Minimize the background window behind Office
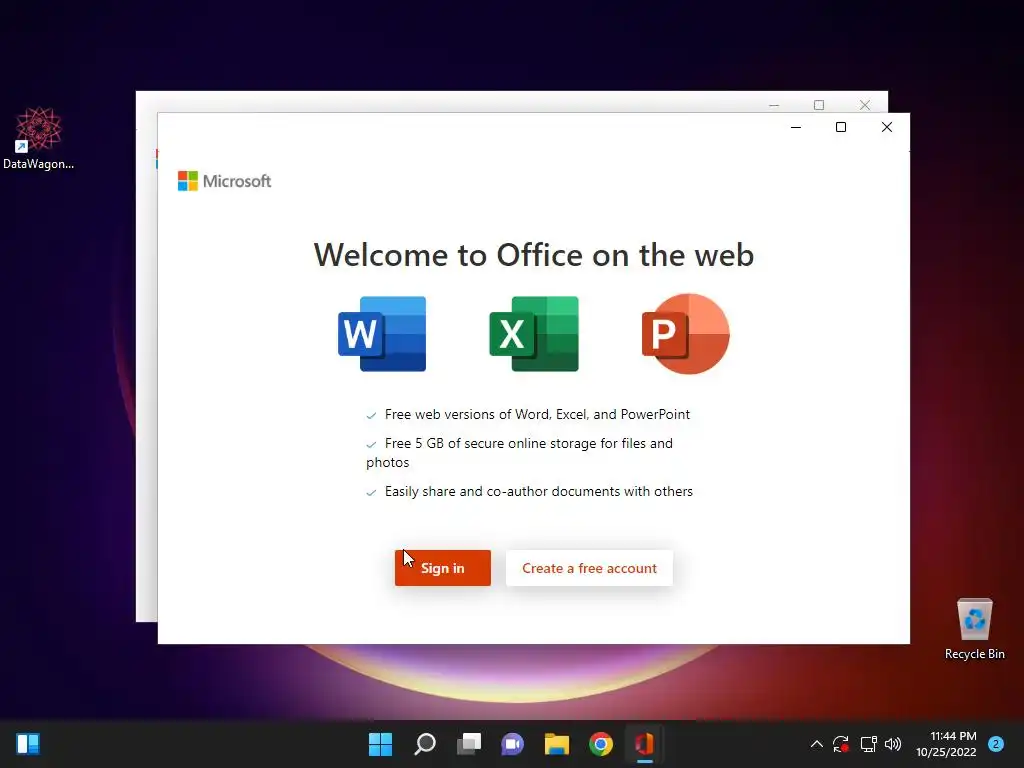 (774, 105)
